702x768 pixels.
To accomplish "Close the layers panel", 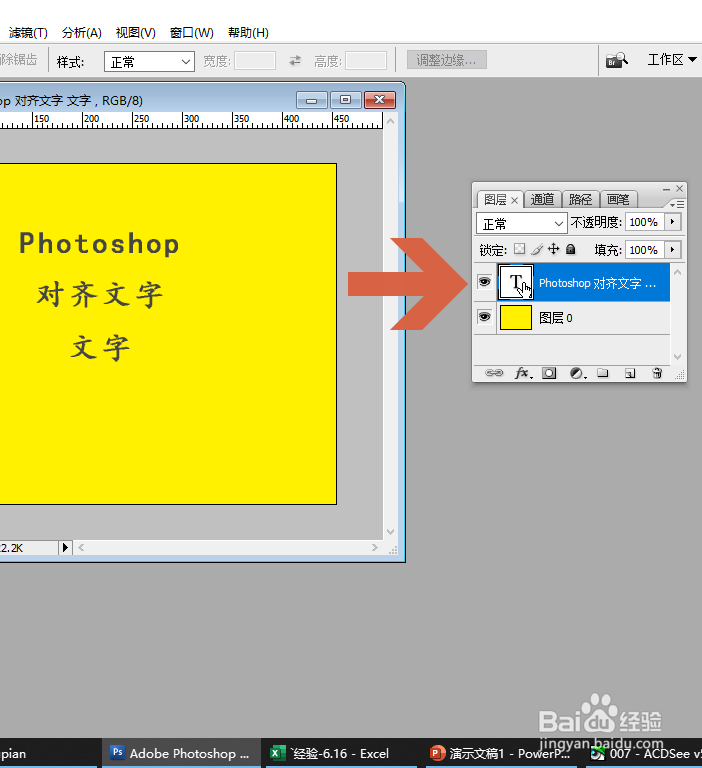I will (679, 188).
